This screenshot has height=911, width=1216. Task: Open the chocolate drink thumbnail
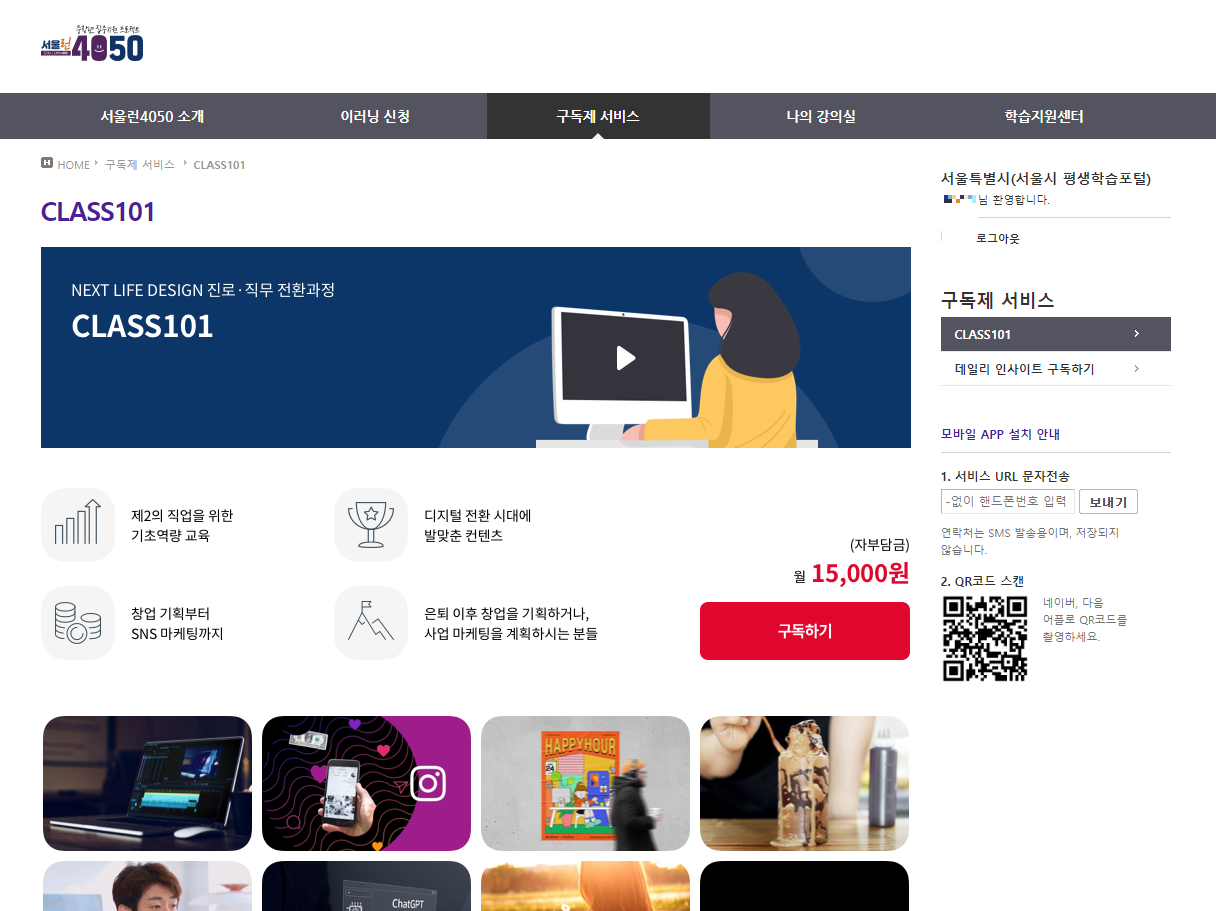[x=804, y=783]
